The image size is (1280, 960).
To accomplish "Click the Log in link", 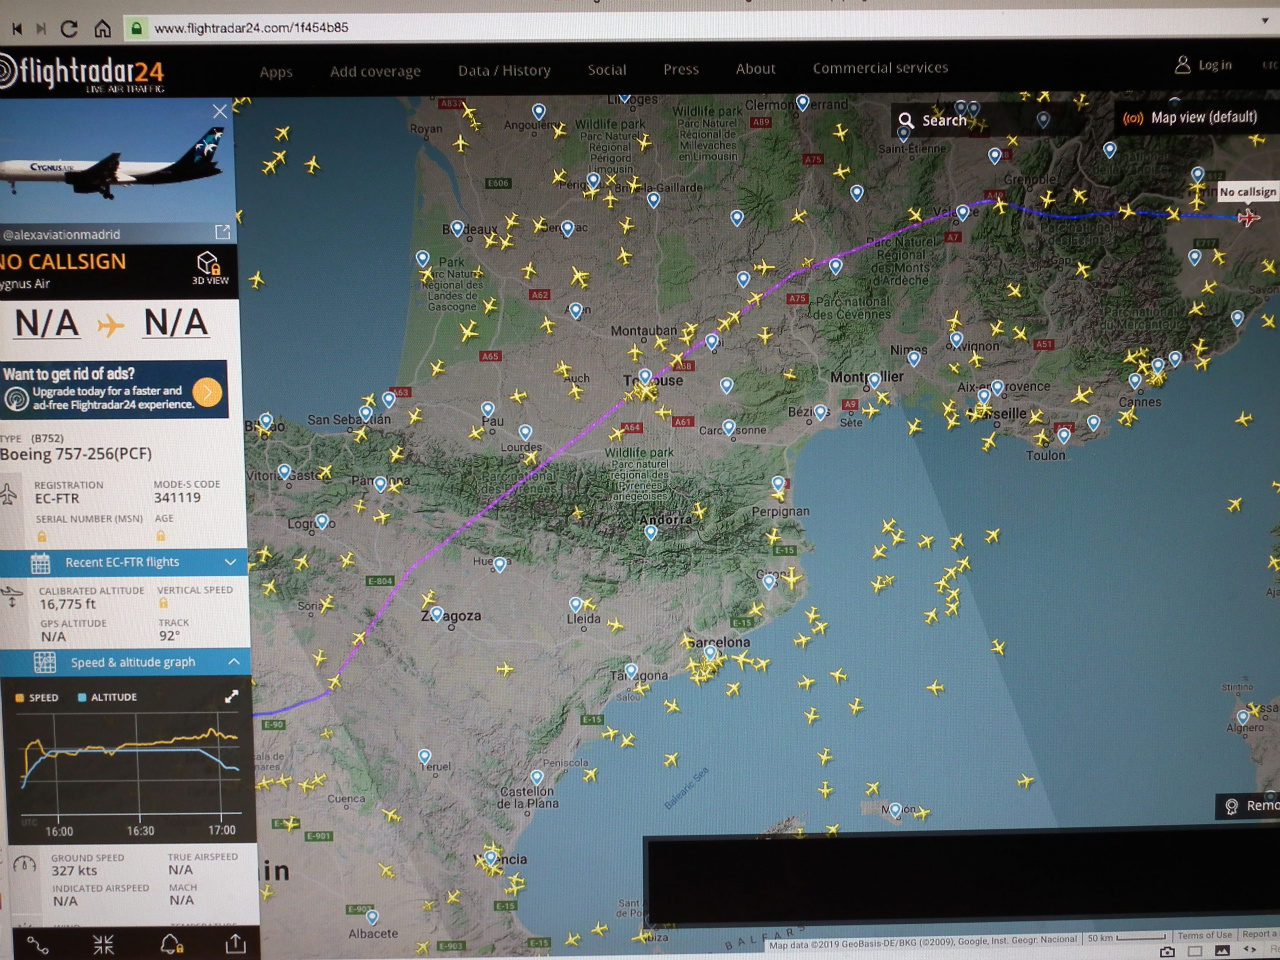I will point(1203,65).
